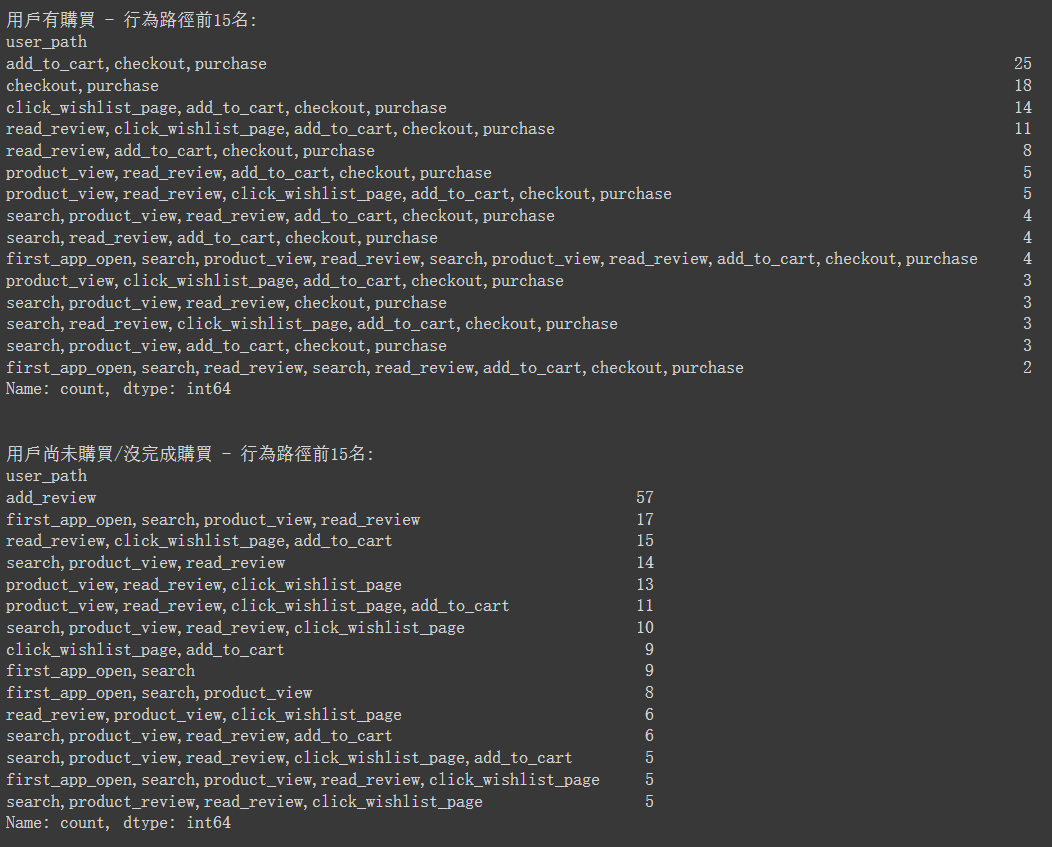Click count 14 in purchased paths table
Image resolution: width=1052 pixels, height=847 pixels.
(1022, 107)
